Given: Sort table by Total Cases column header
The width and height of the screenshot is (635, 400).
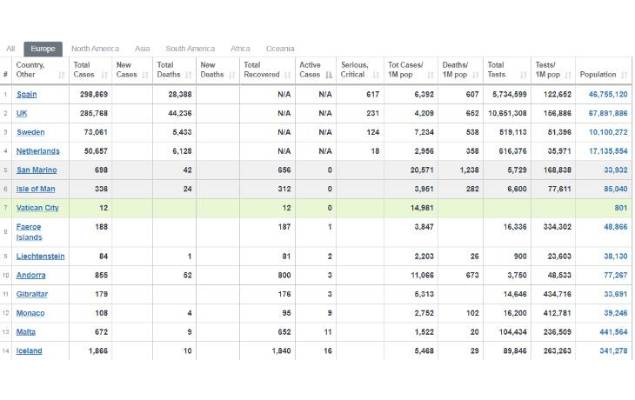Looking at the screenshot, I should 82,70.
